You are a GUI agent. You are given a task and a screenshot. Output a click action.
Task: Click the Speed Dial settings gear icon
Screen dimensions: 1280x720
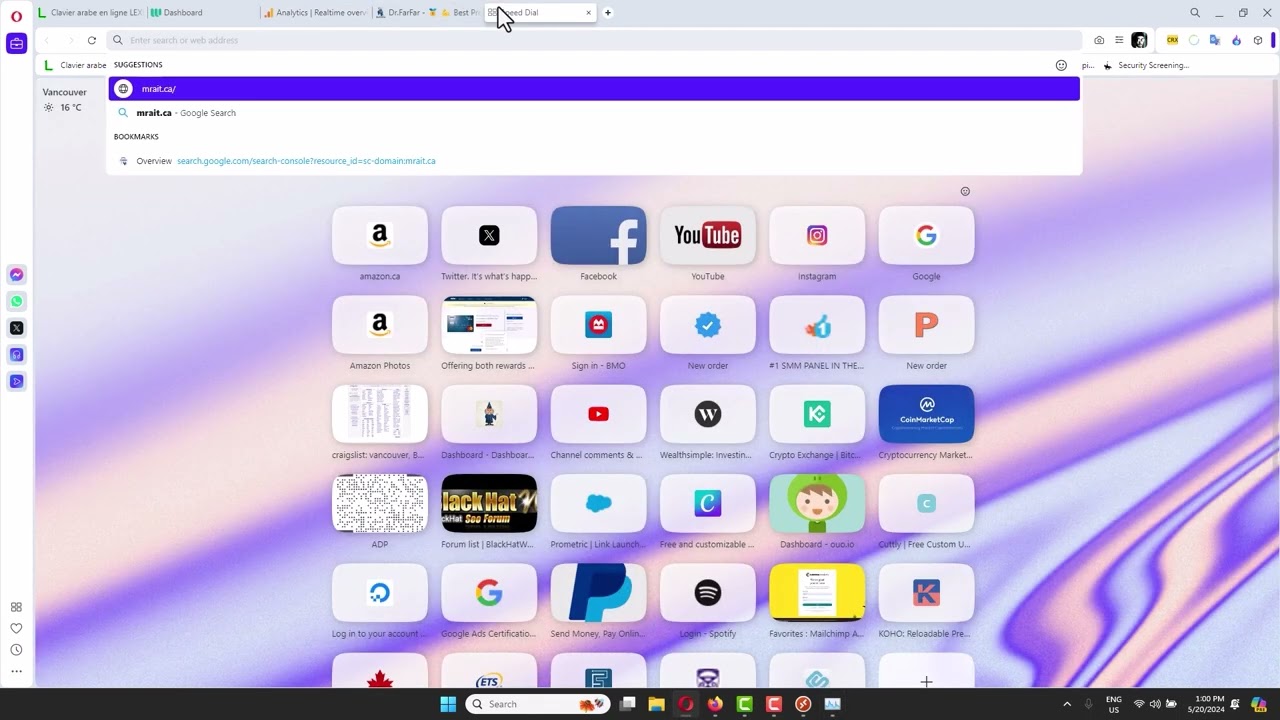coord(965,191)
